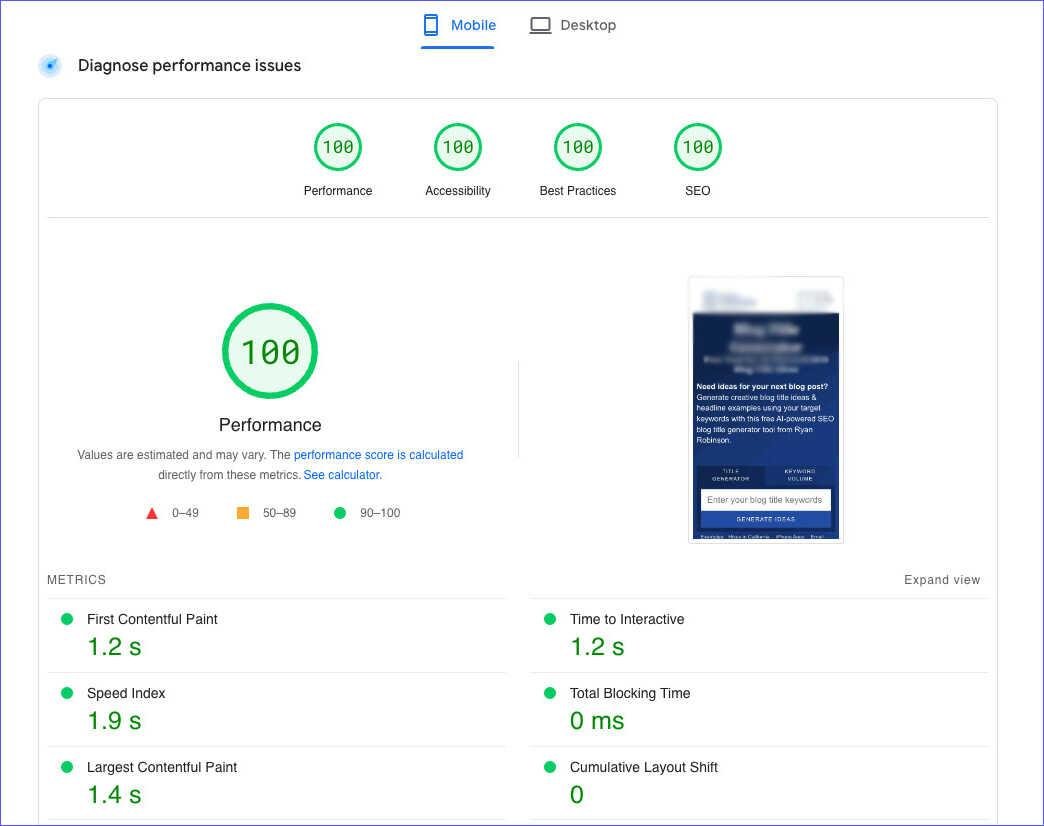
Task: Click the green dot beside First Contentful Paint
Action: tap(67, 618)
